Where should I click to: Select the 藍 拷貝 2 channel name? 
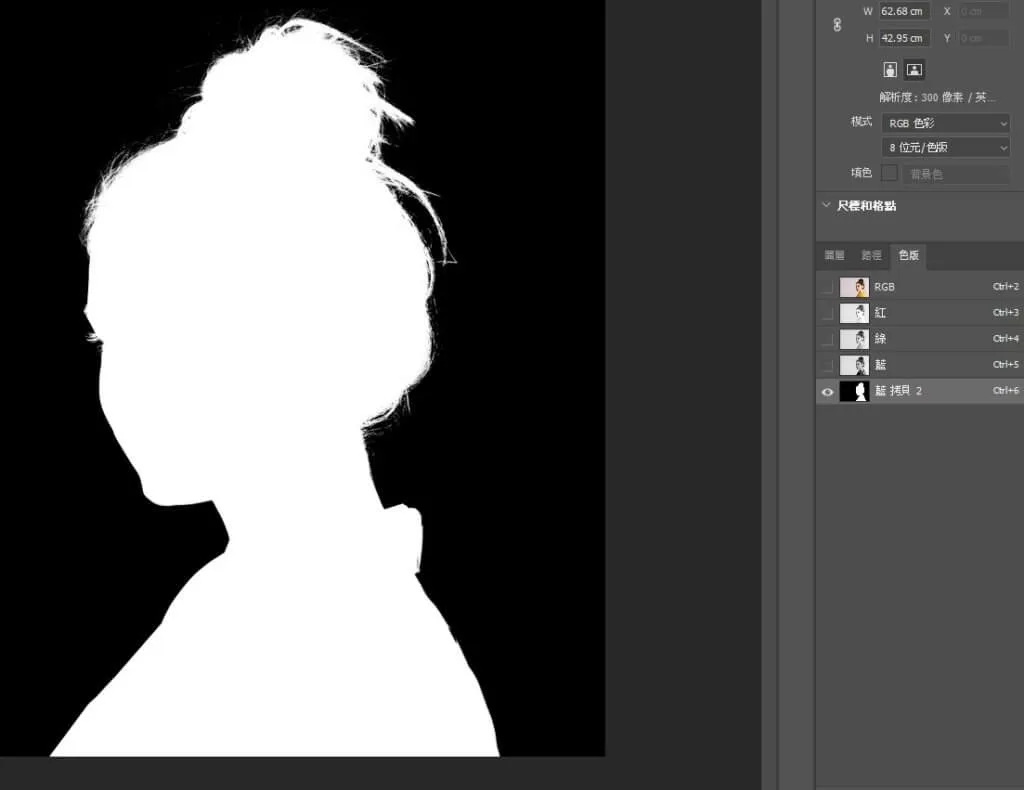click(x=898, y=390)
